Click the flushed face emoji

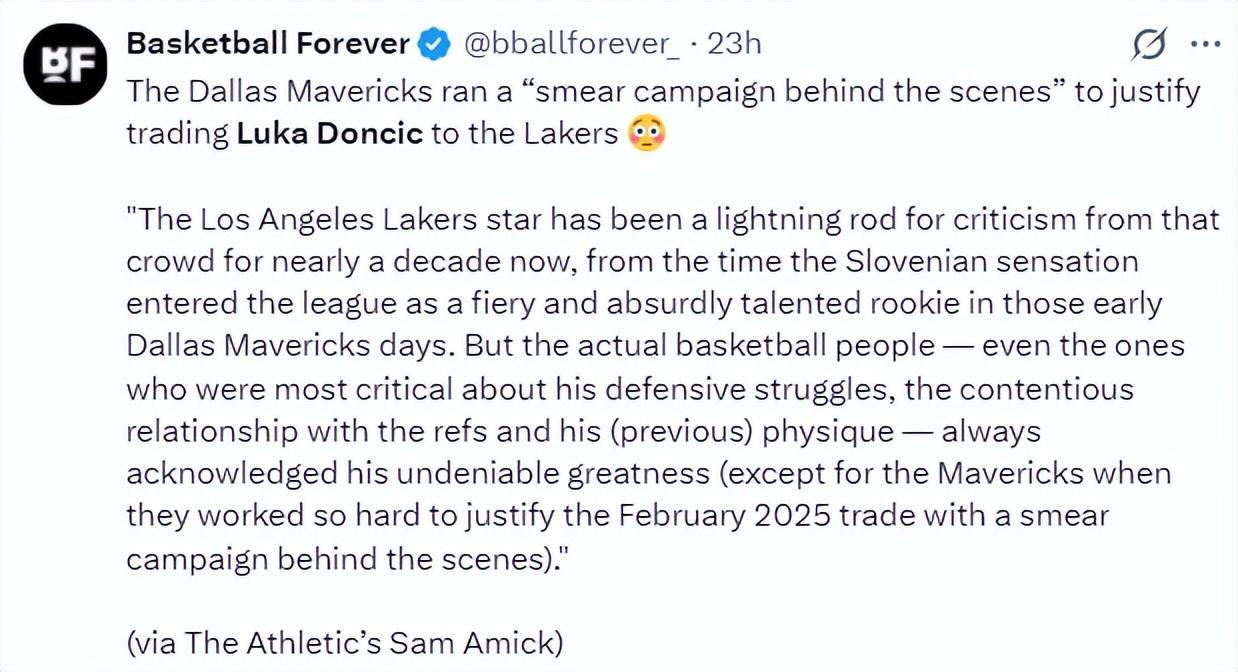tap(645, 134)
